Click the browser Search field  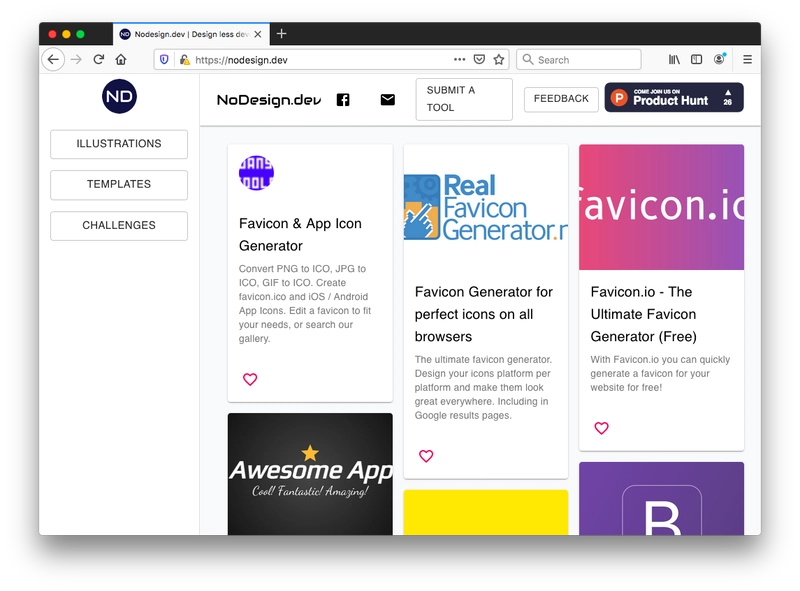click(x=579, y=60)
